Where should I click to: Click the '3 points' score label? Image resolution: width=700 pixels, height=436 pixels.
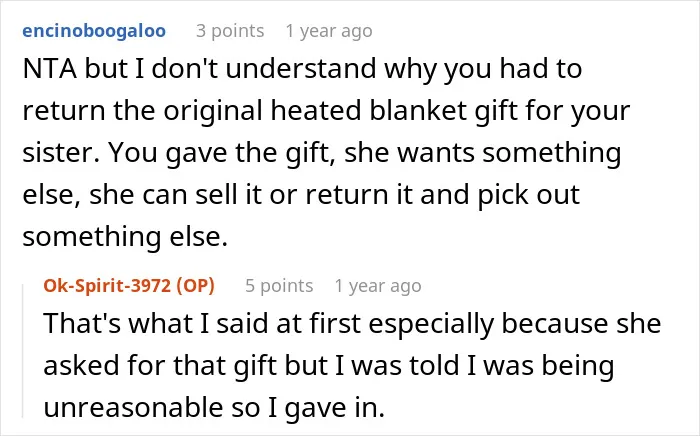[x=230, y=31]
